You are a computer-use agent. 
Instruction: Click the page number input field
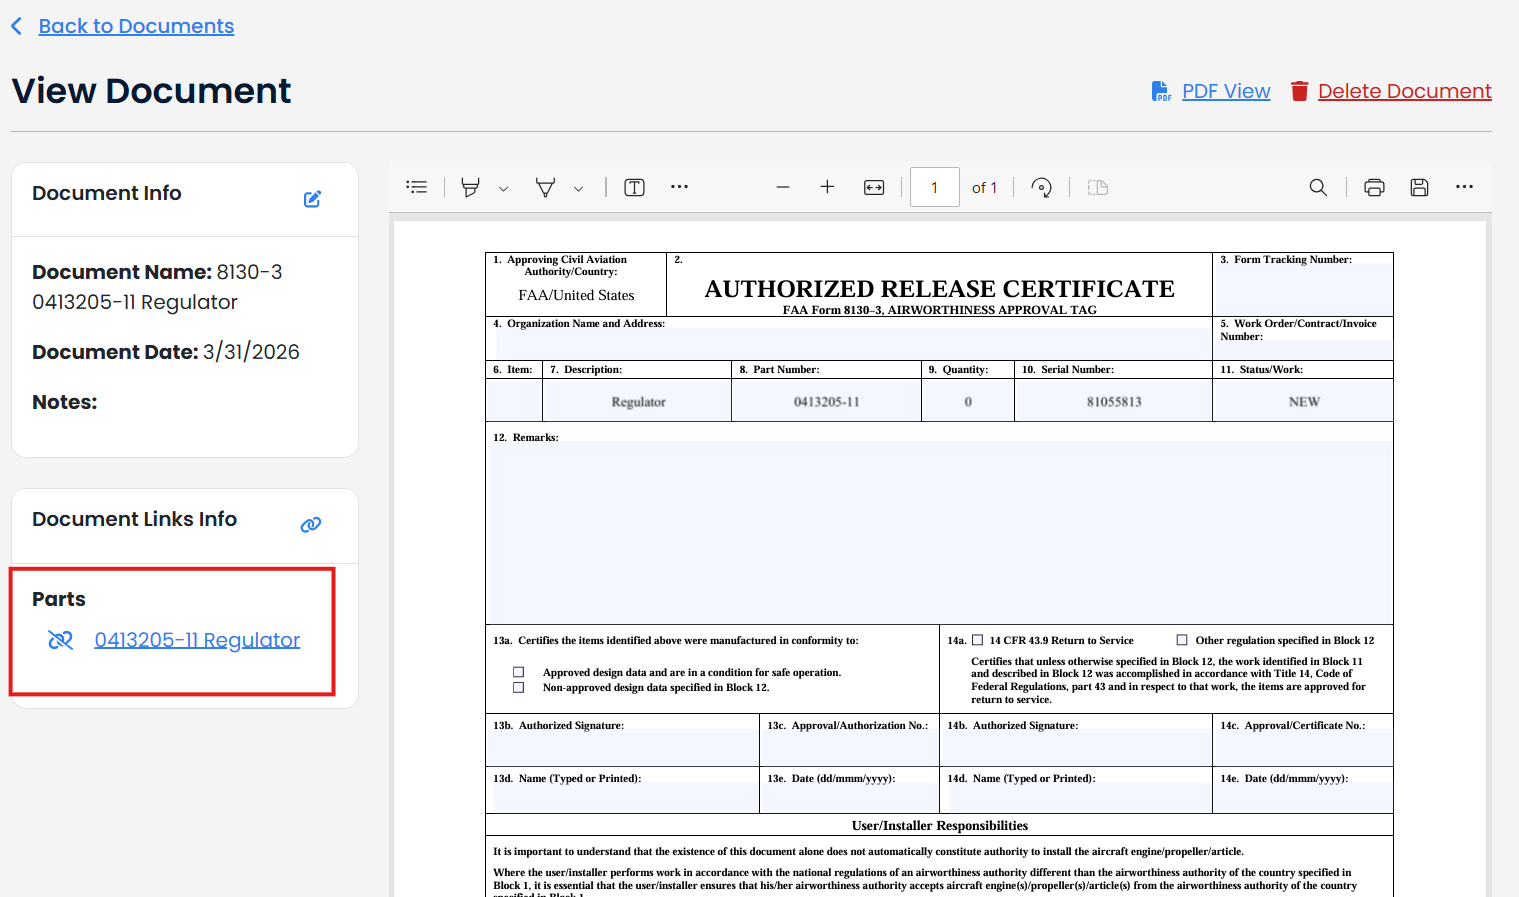coord(934,187)
